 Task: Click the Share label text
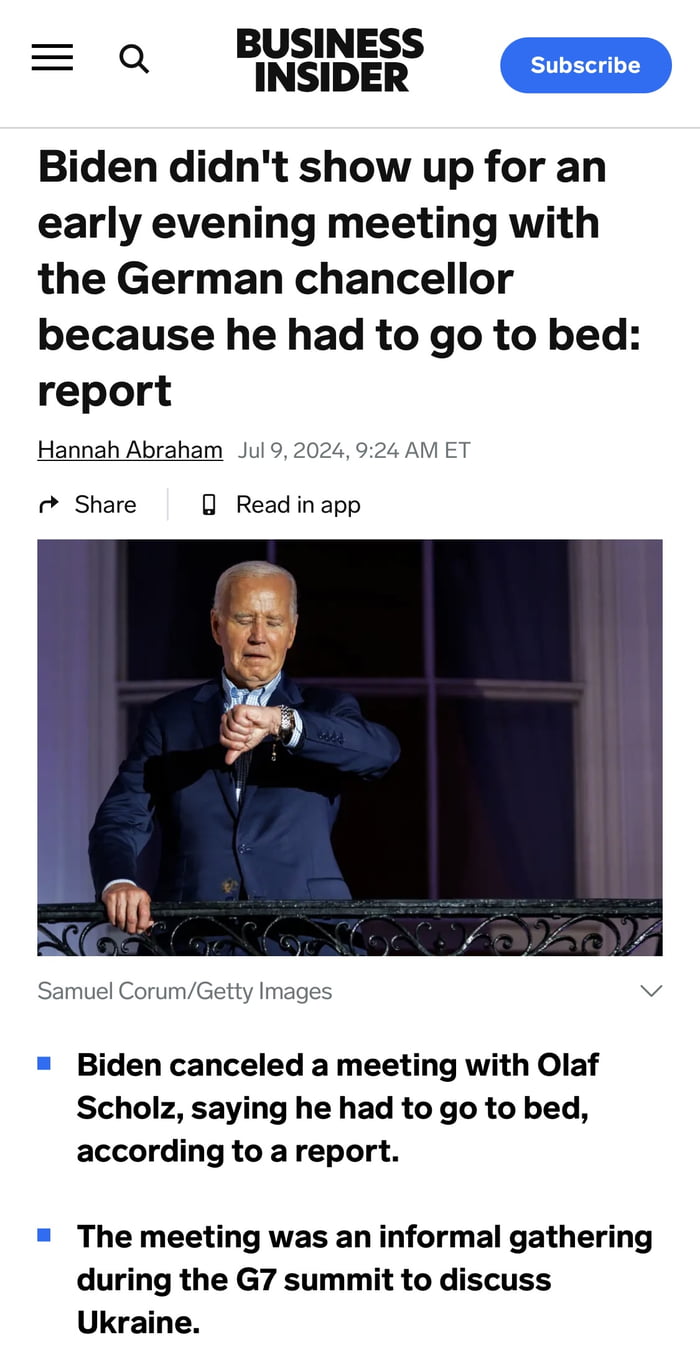click(x=105, y=505)
